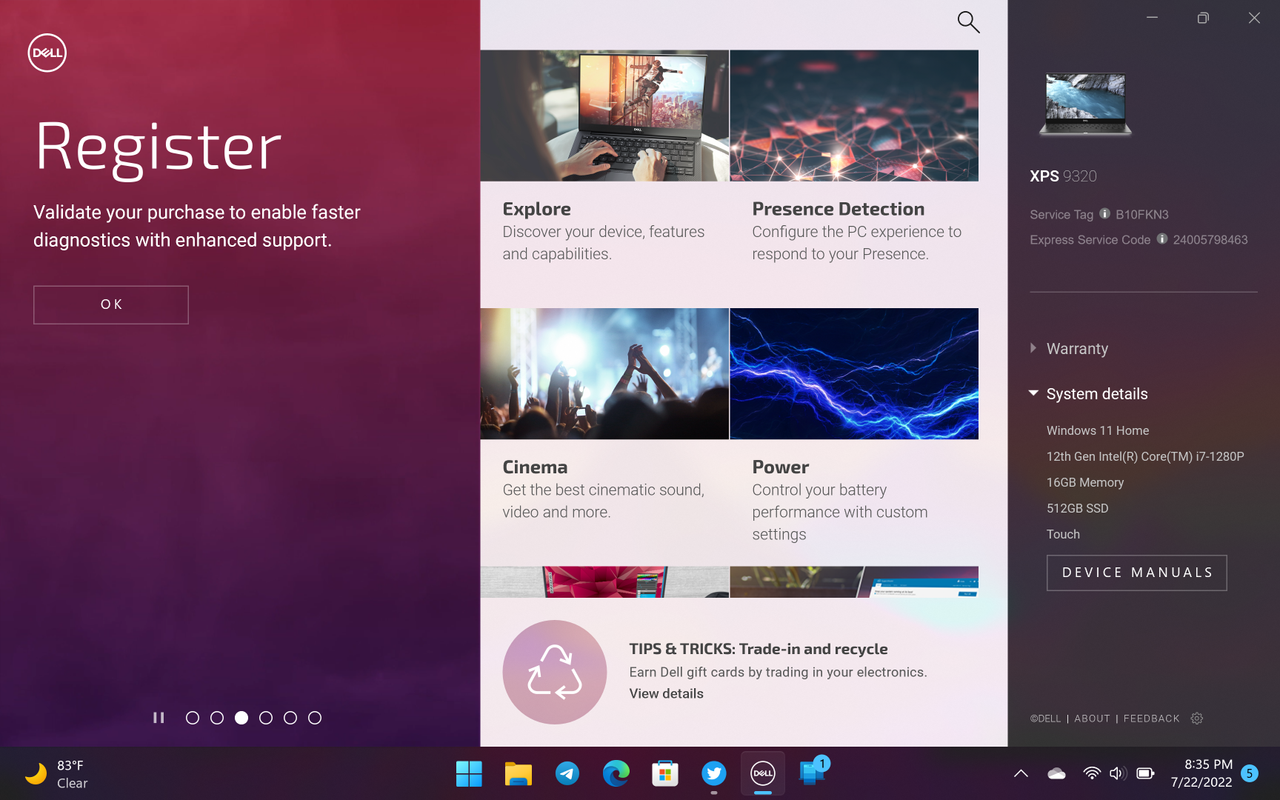Open Twitter from the taskbar
1280x800 pixels.
tap(714, 773)
